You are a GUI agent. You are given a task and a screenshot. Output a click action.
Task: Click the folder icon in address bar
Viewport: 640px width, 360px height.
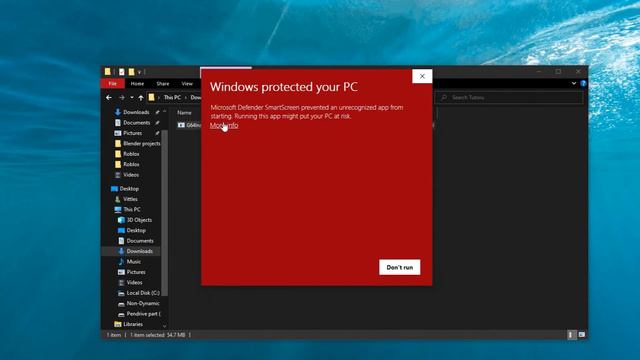tap(151, 97)
